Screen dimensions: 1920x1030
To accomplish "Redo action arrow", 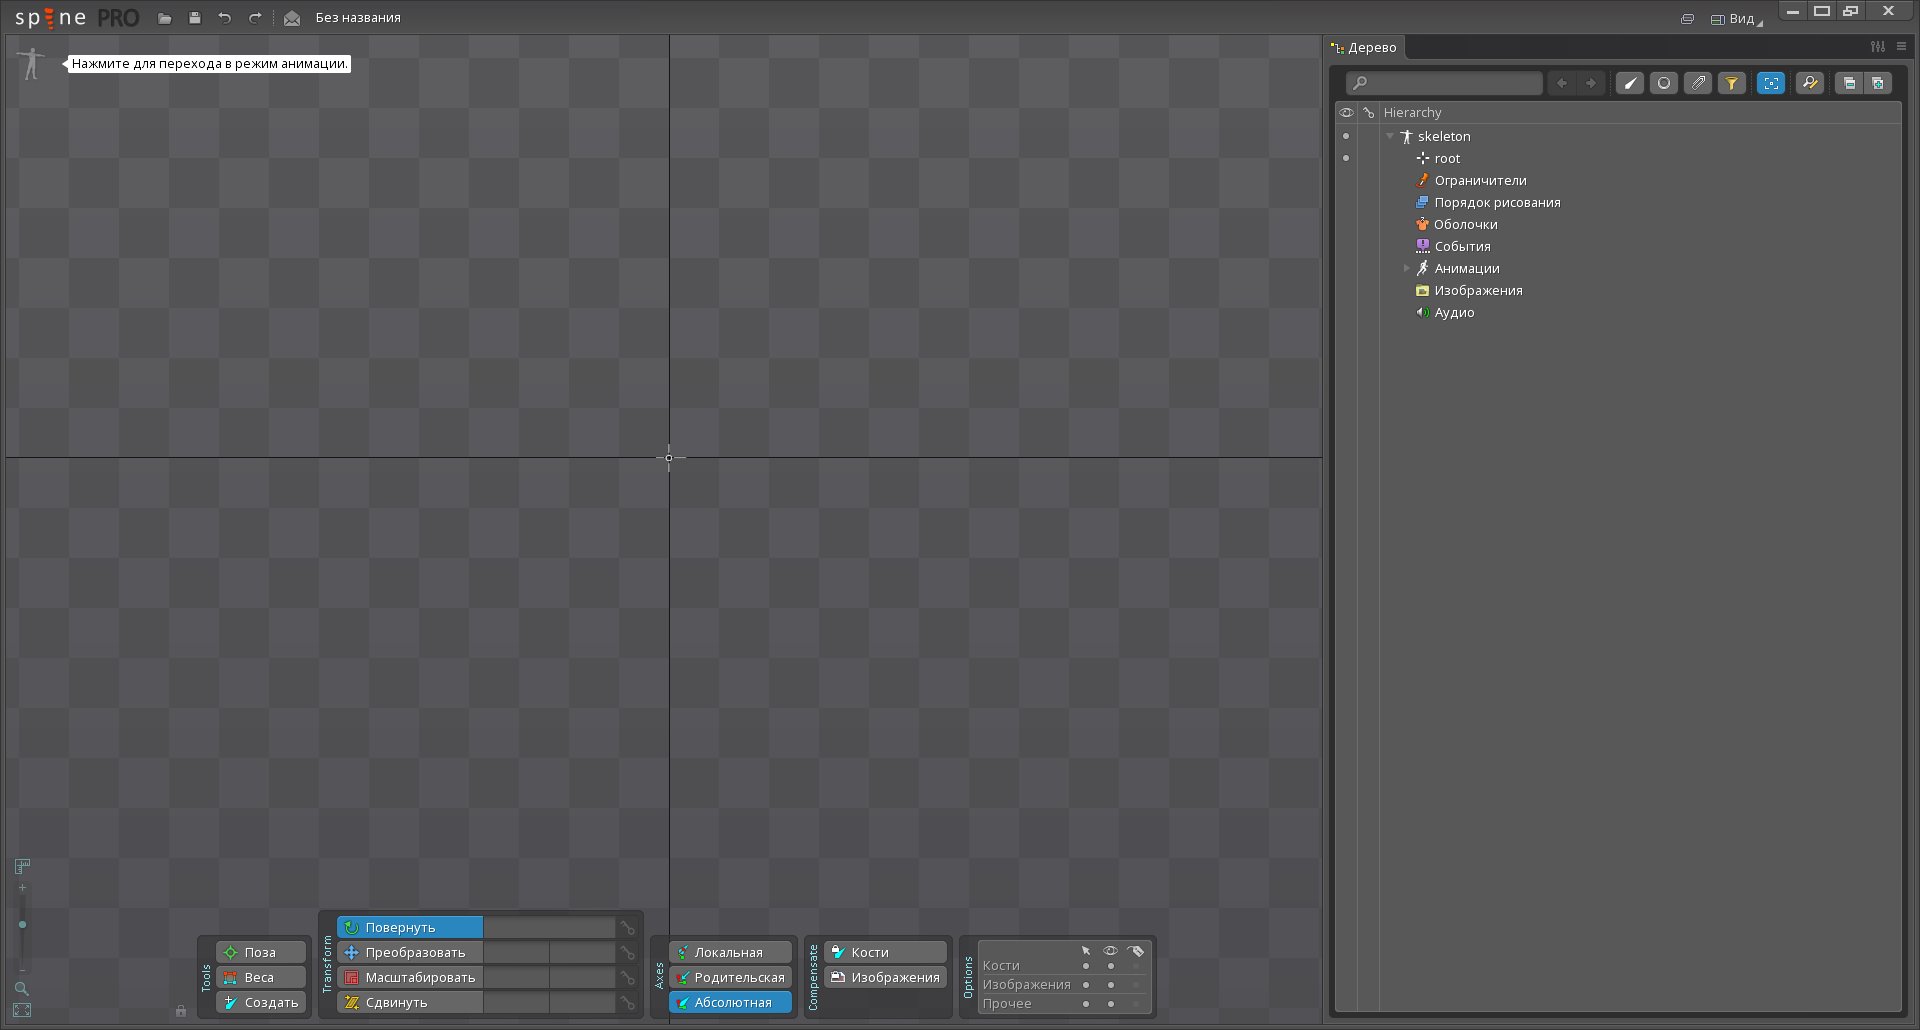I will pyautogui.click(x=255, y=18).
